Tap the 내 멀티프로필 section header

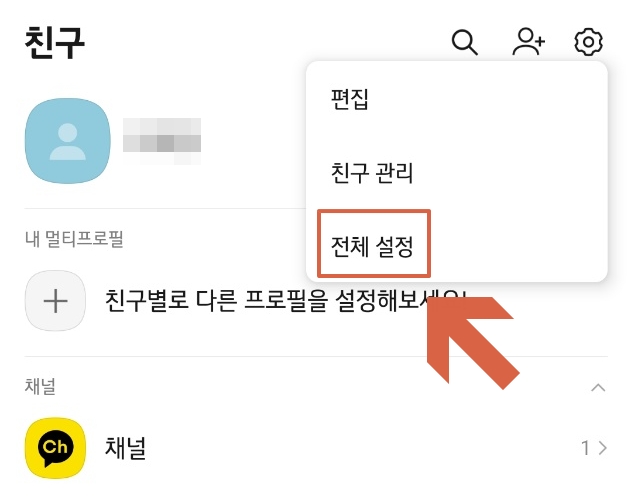[x=74, y=239]
